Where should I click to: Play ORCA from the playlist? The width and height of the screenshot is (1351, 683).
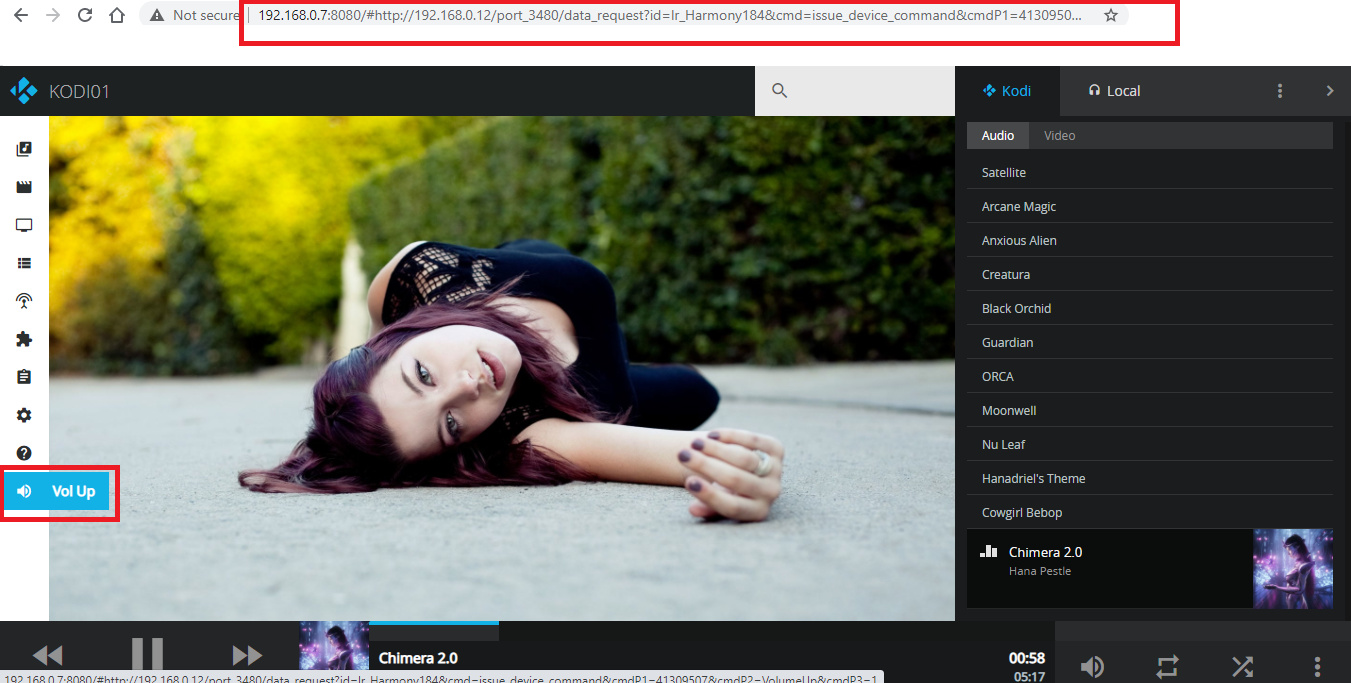tap(1150, 377)
